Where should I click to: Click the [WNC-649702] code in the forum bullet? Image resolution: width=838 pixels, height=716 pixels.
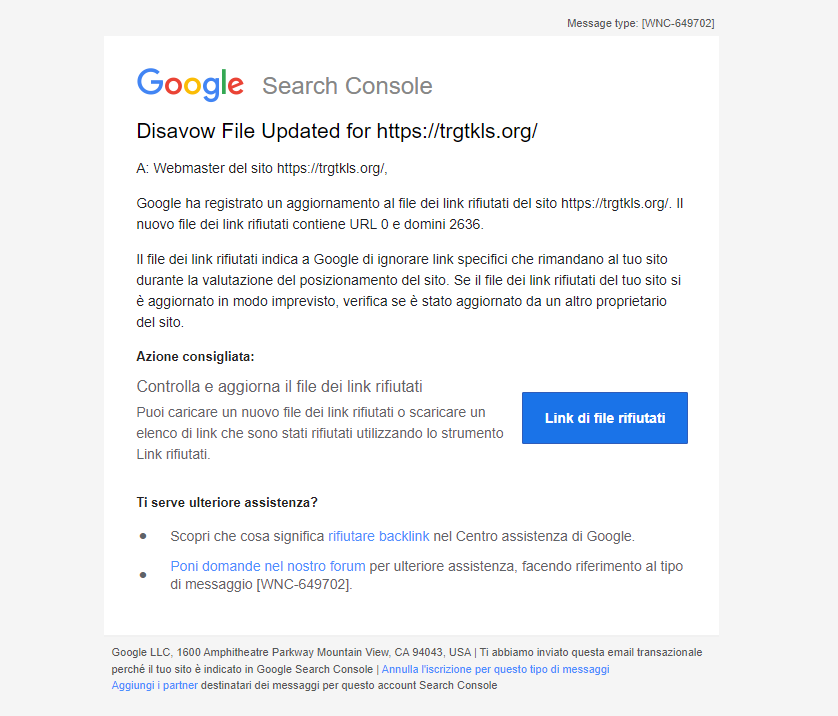304,584
